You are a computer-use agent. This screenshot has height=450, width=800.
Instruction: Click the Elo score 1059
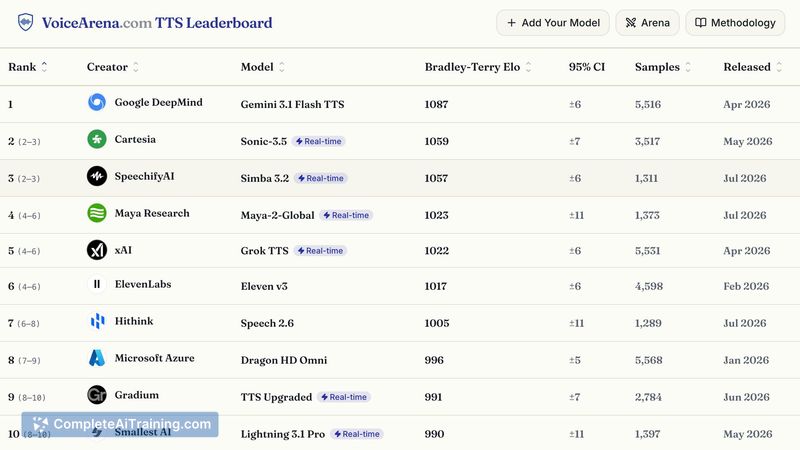click(436, 141)
